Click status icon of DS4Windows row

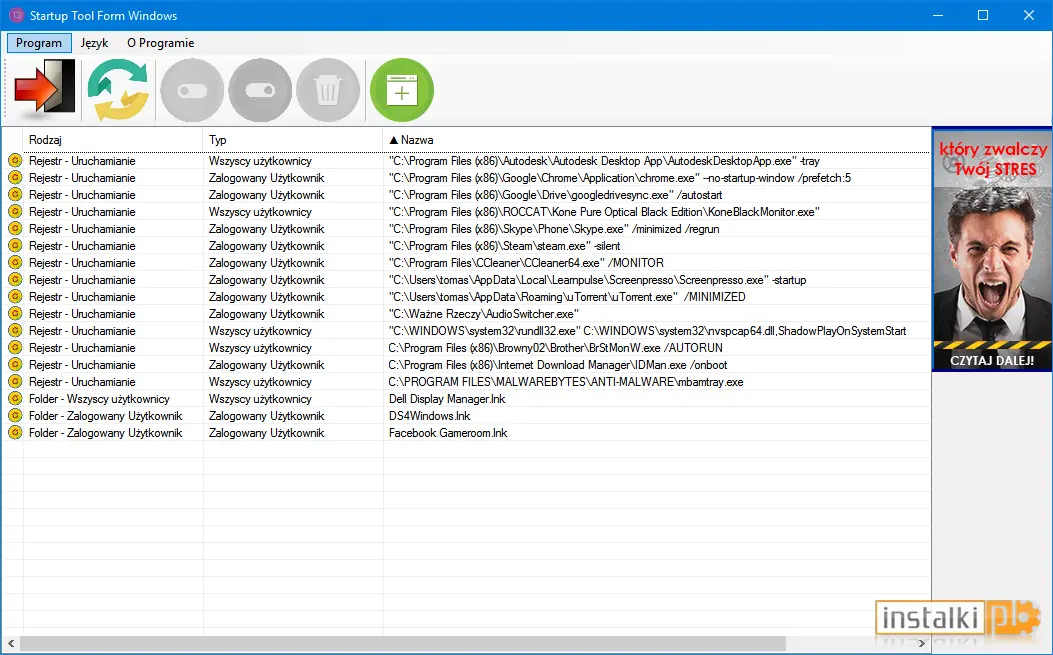15,416
